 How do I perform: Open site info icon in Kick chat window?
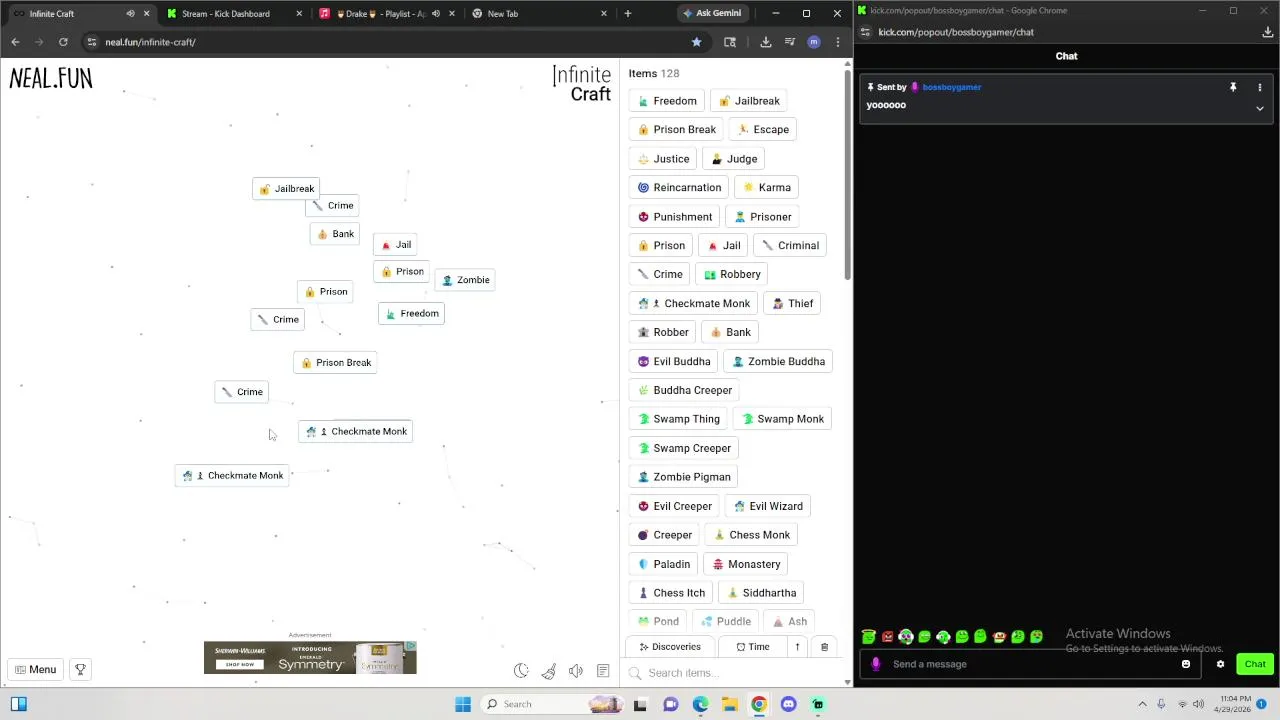click(x=865, y=32)
